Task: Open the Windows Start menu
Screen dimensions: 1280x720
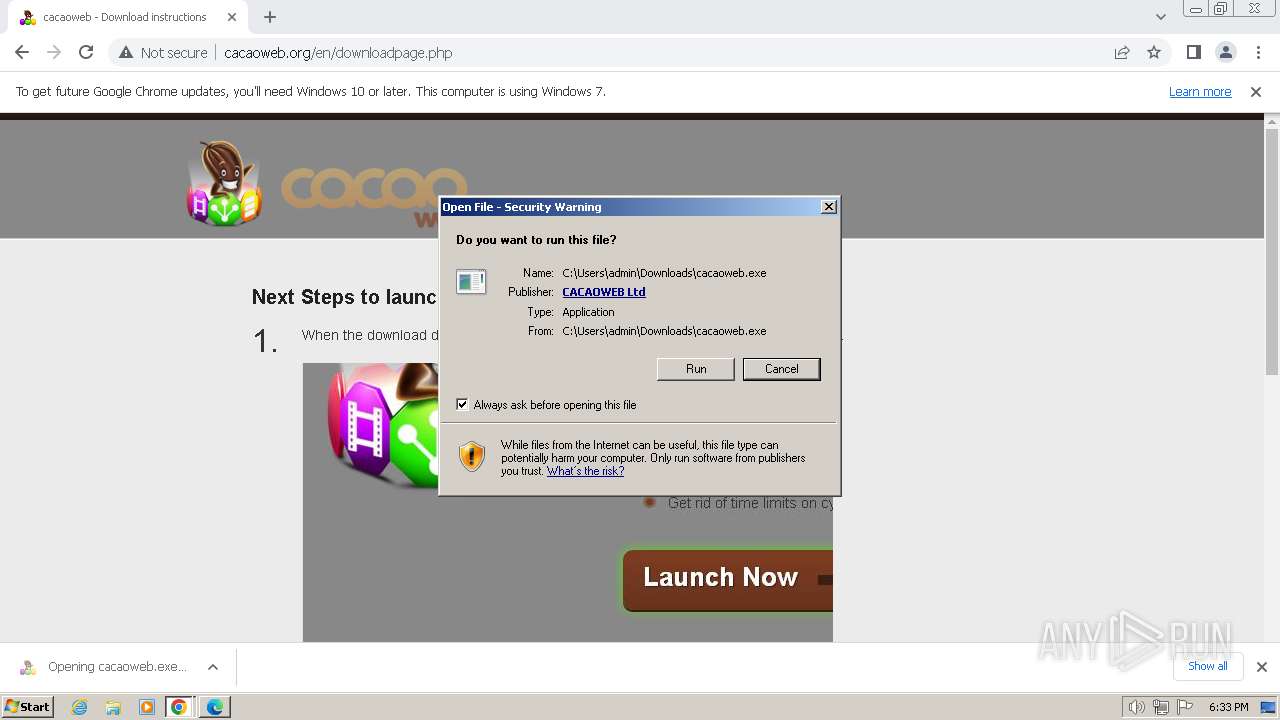Action: click(x=28, y=707)
